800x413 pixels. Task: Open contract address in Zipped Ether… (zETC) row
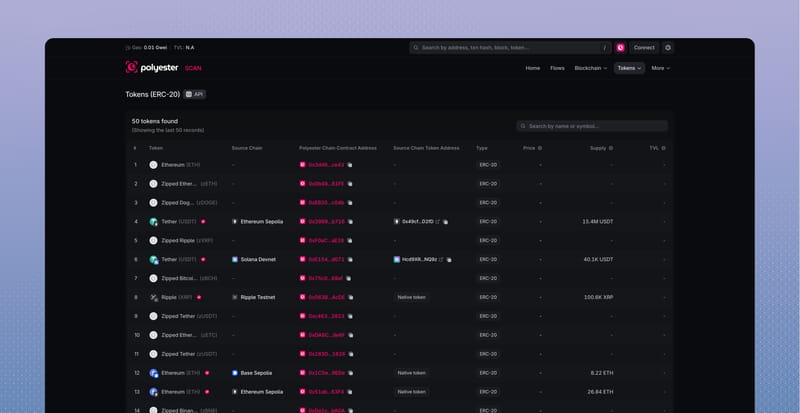click(x=327, y=335)
